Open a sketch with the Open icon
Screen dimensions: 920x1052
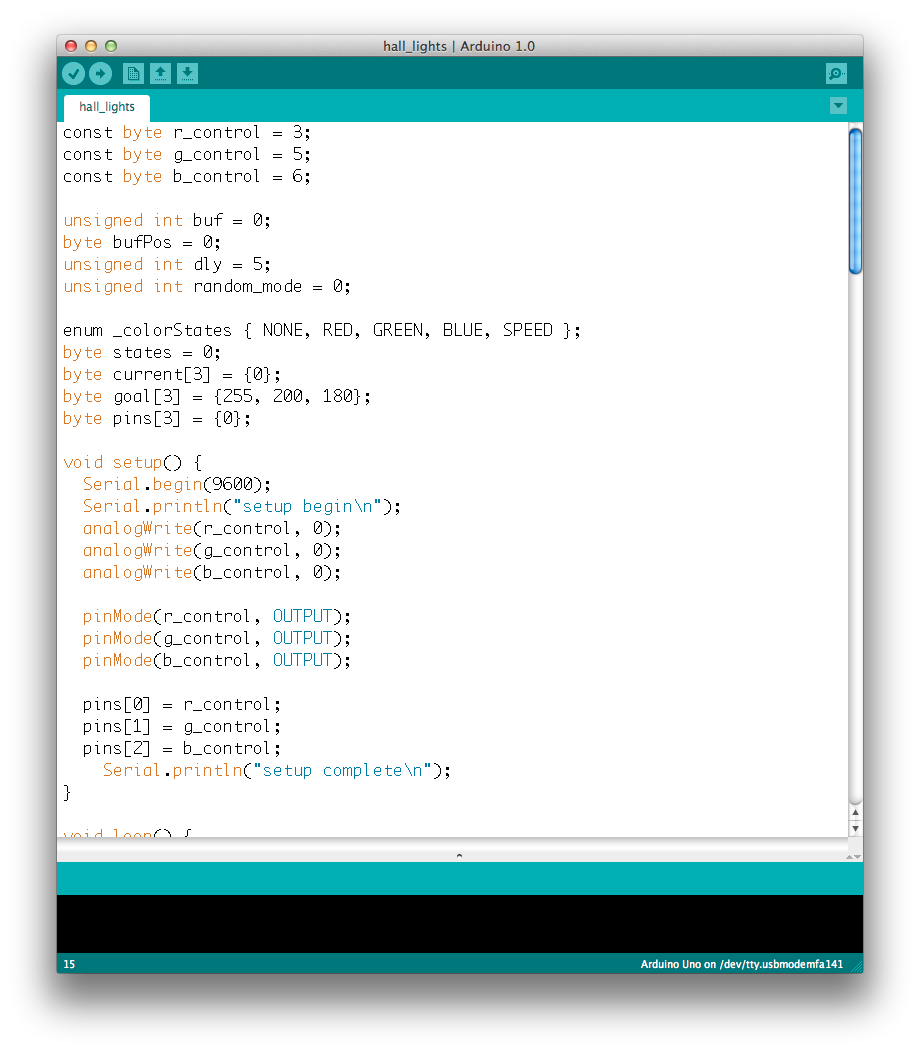click(160, 74)
